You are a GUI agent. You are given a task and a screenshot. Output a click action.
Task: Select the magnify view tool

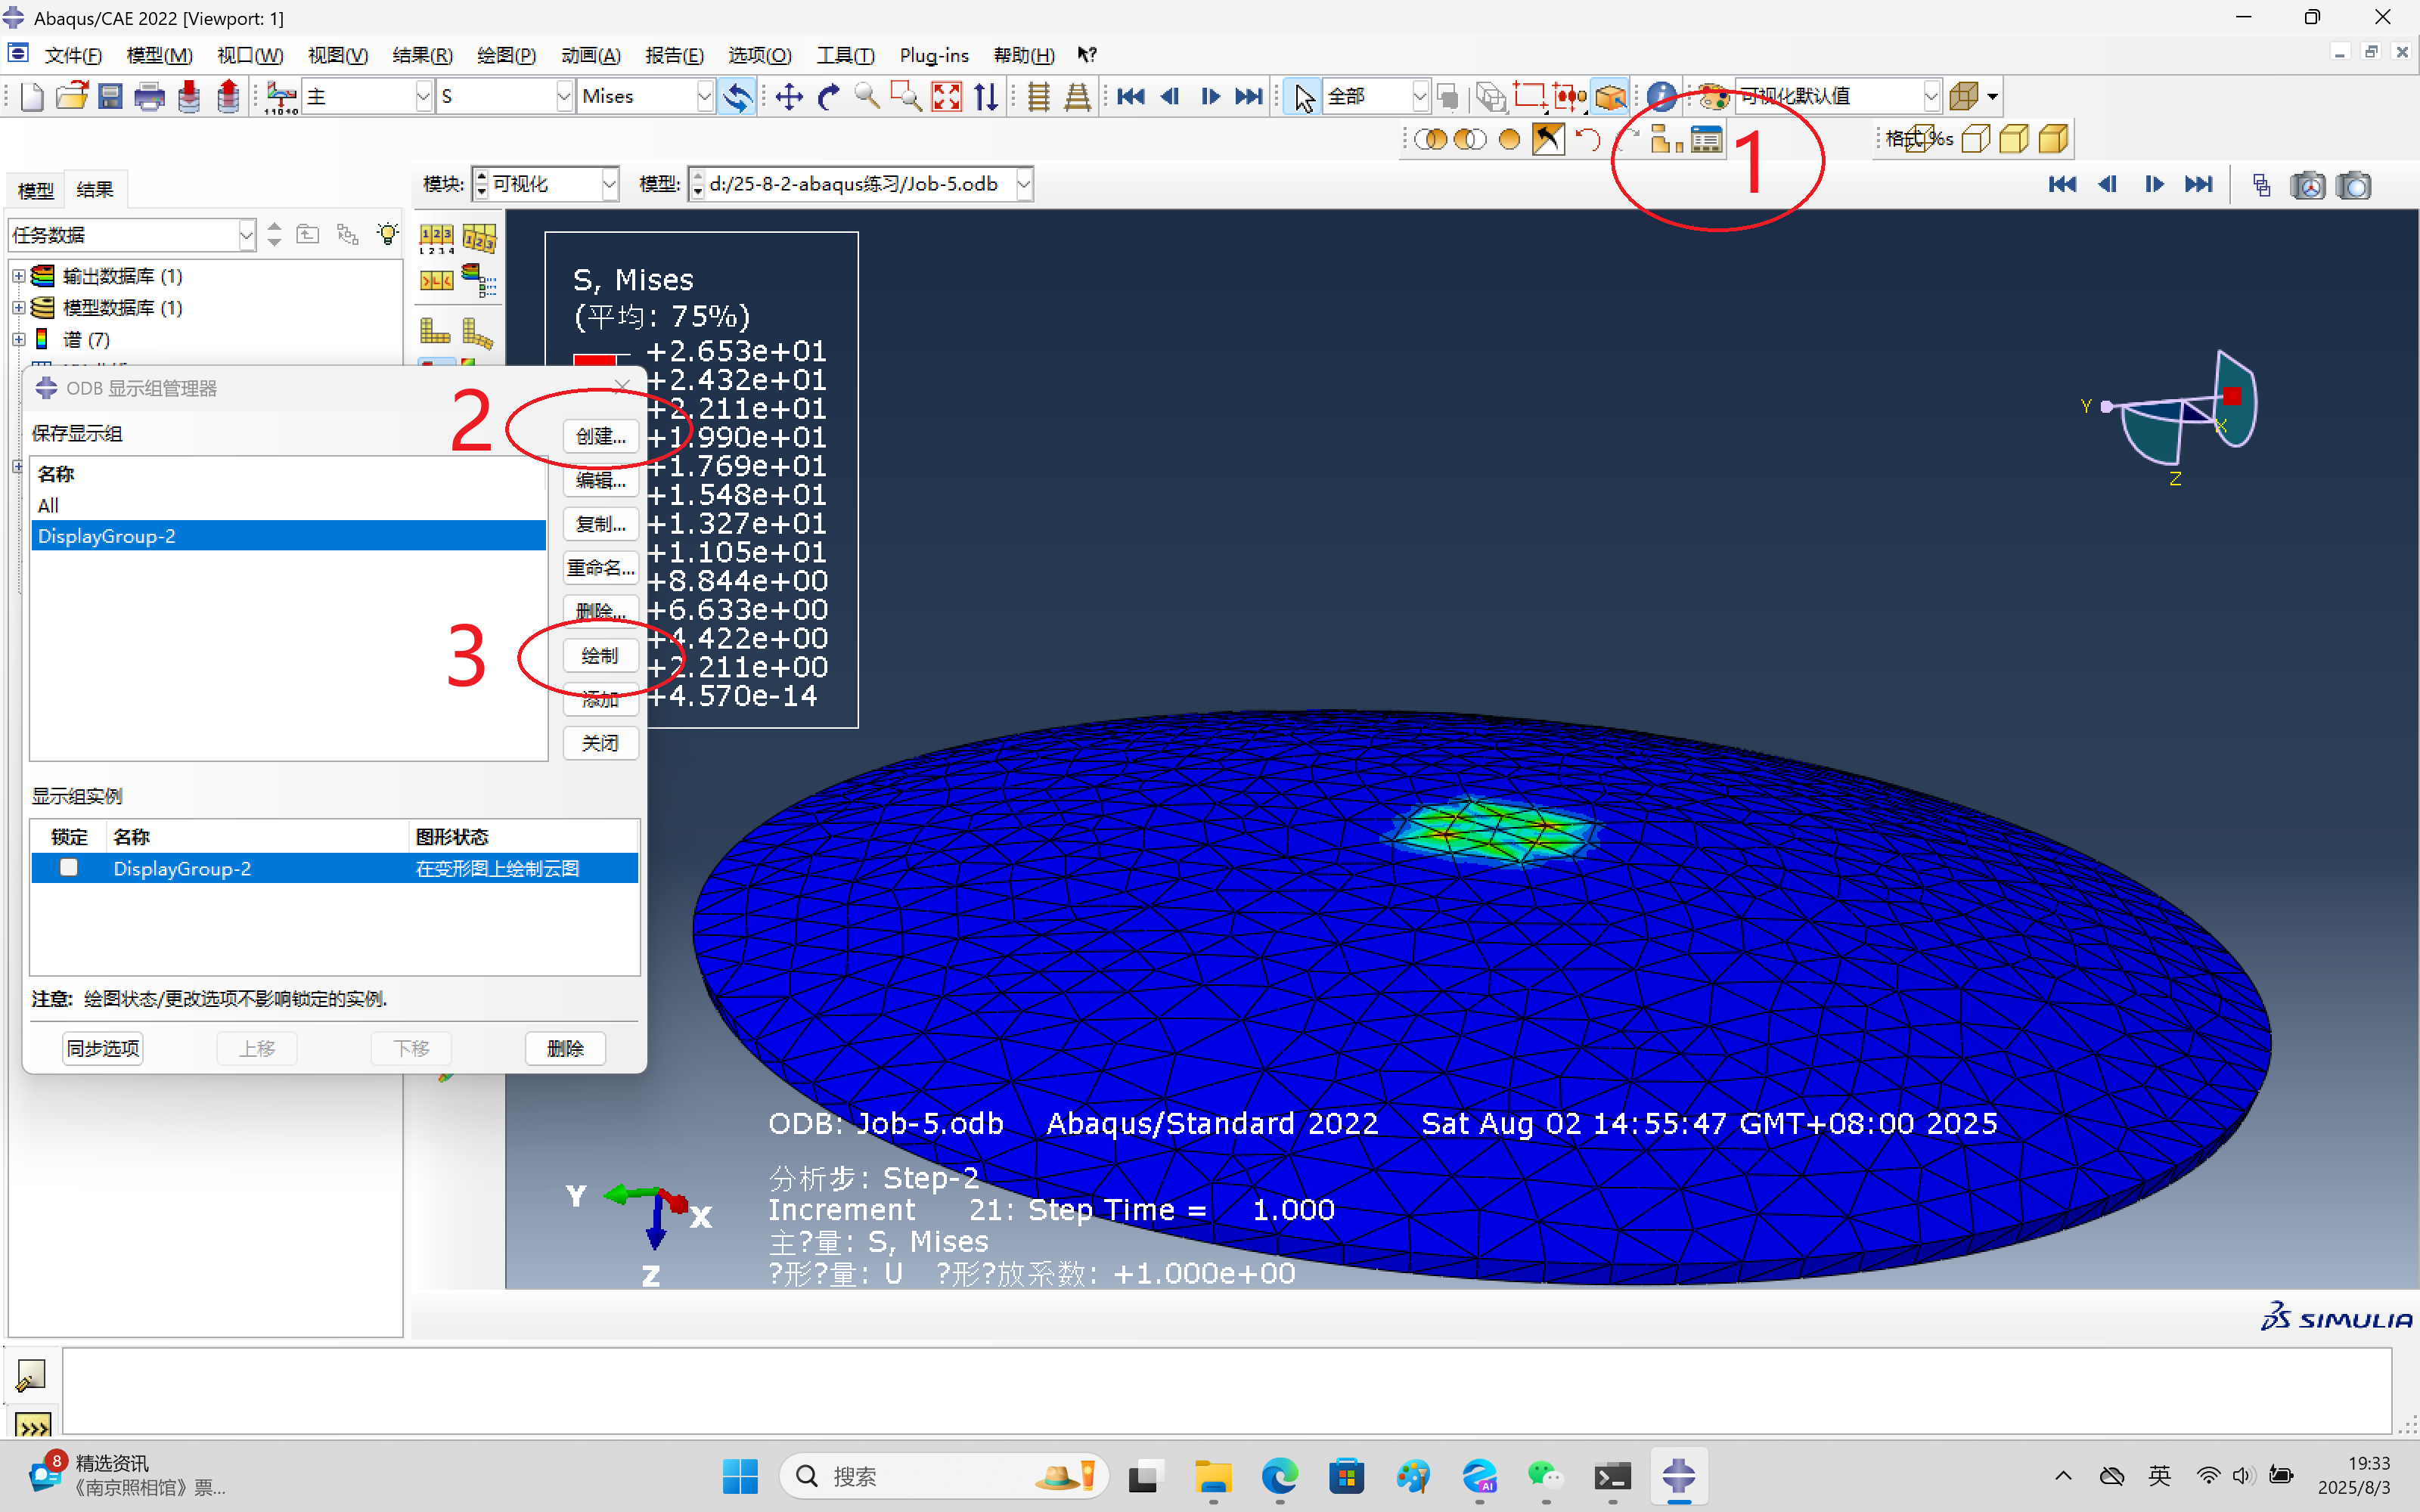[x=866, y=97]
